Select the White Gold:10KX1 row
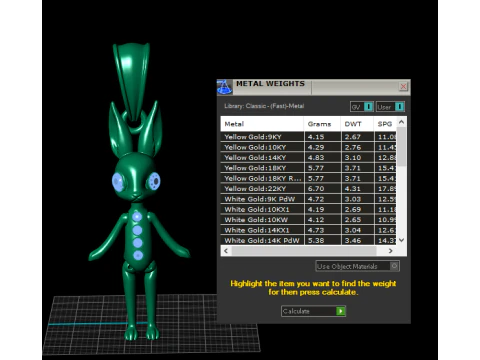The height and width of the screenshot is (360, 480). [308, 209]
